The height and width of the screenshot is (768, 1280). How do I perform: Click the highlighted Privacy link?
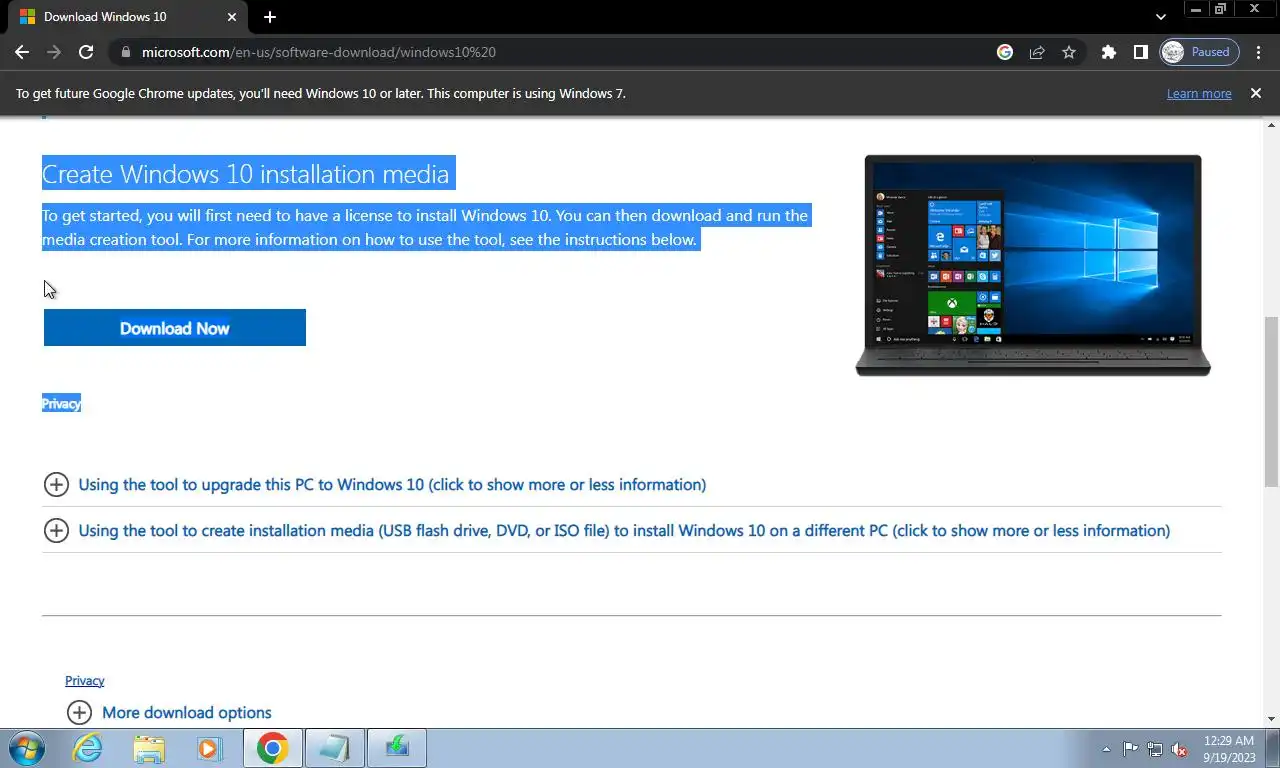point(61,403)
